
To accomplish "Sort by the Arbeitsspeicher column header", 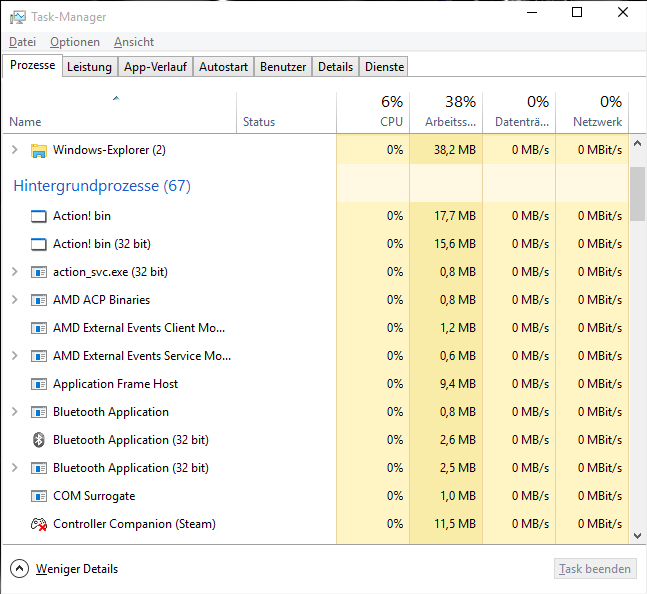I will pos(446,113).
